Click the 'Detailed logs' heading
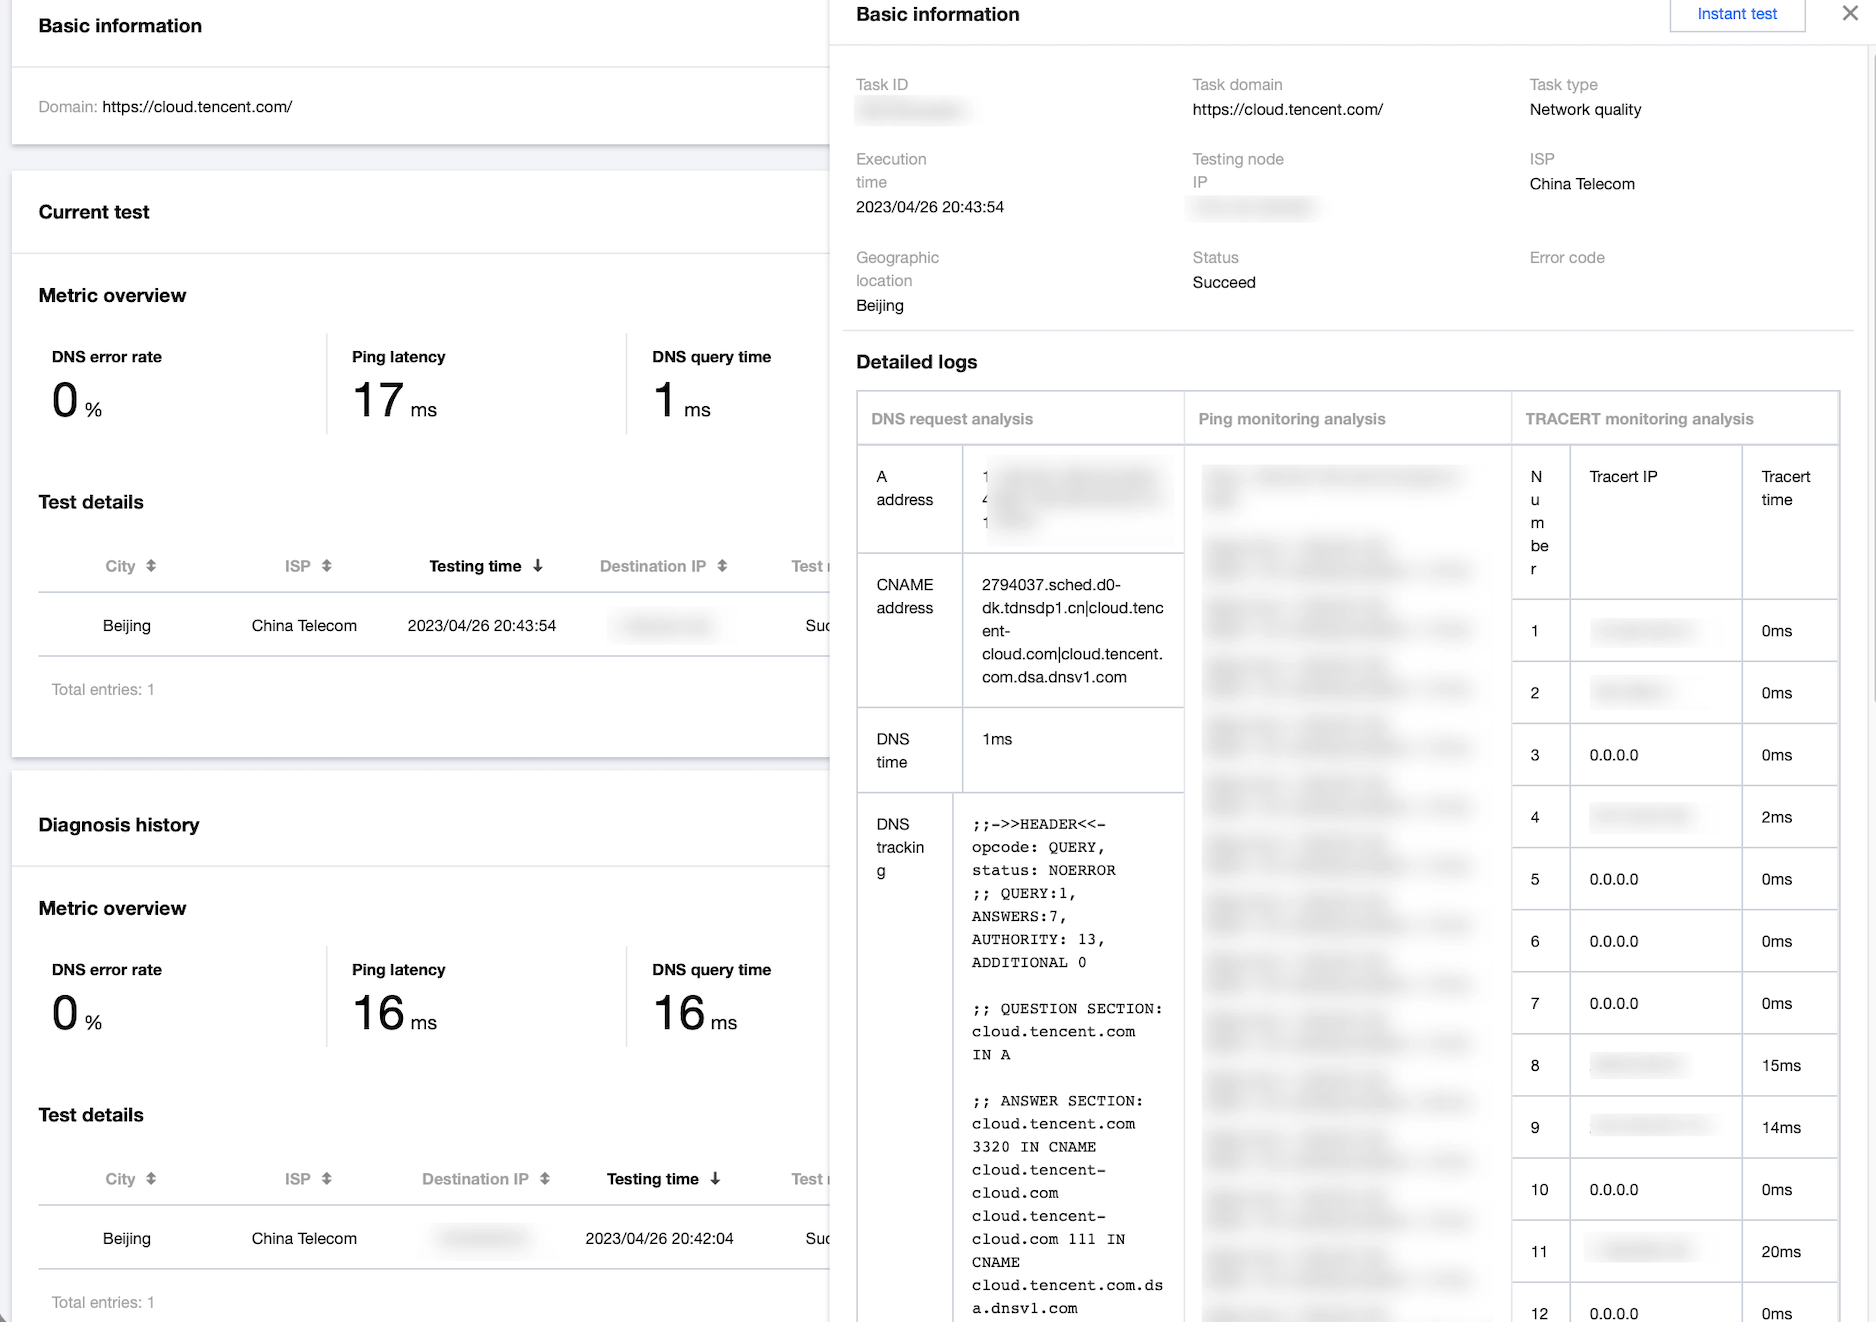The height and width of the screenshot is (1322, 1876). 917,362
